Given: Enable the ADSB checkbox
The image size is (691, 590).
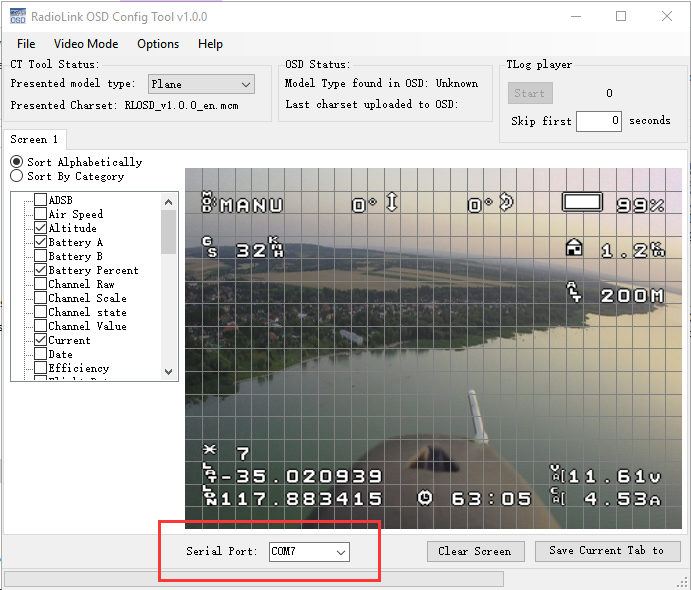Looking at the screenshot, I should pos(40,200).
